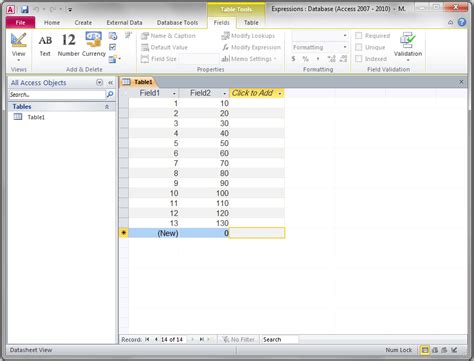
Task: Click the Undo arrow in Quick Access Toolbar
Action: (36, 9)
